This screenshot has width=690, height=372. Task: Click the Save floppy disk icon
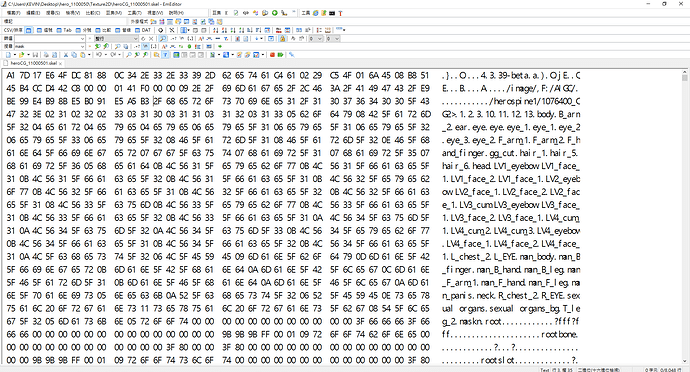tap(35, 55)
